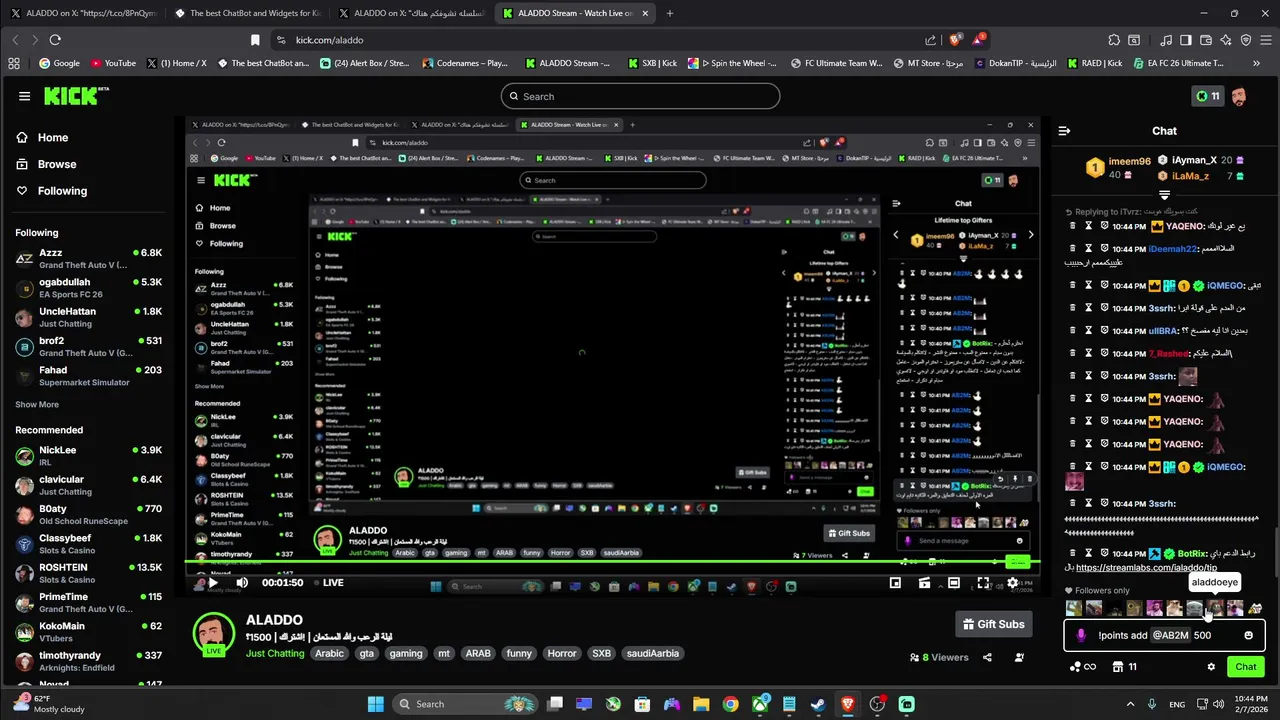This screenshot has width=1280, height=720.
Task: Reload the page
Action: 55,40
